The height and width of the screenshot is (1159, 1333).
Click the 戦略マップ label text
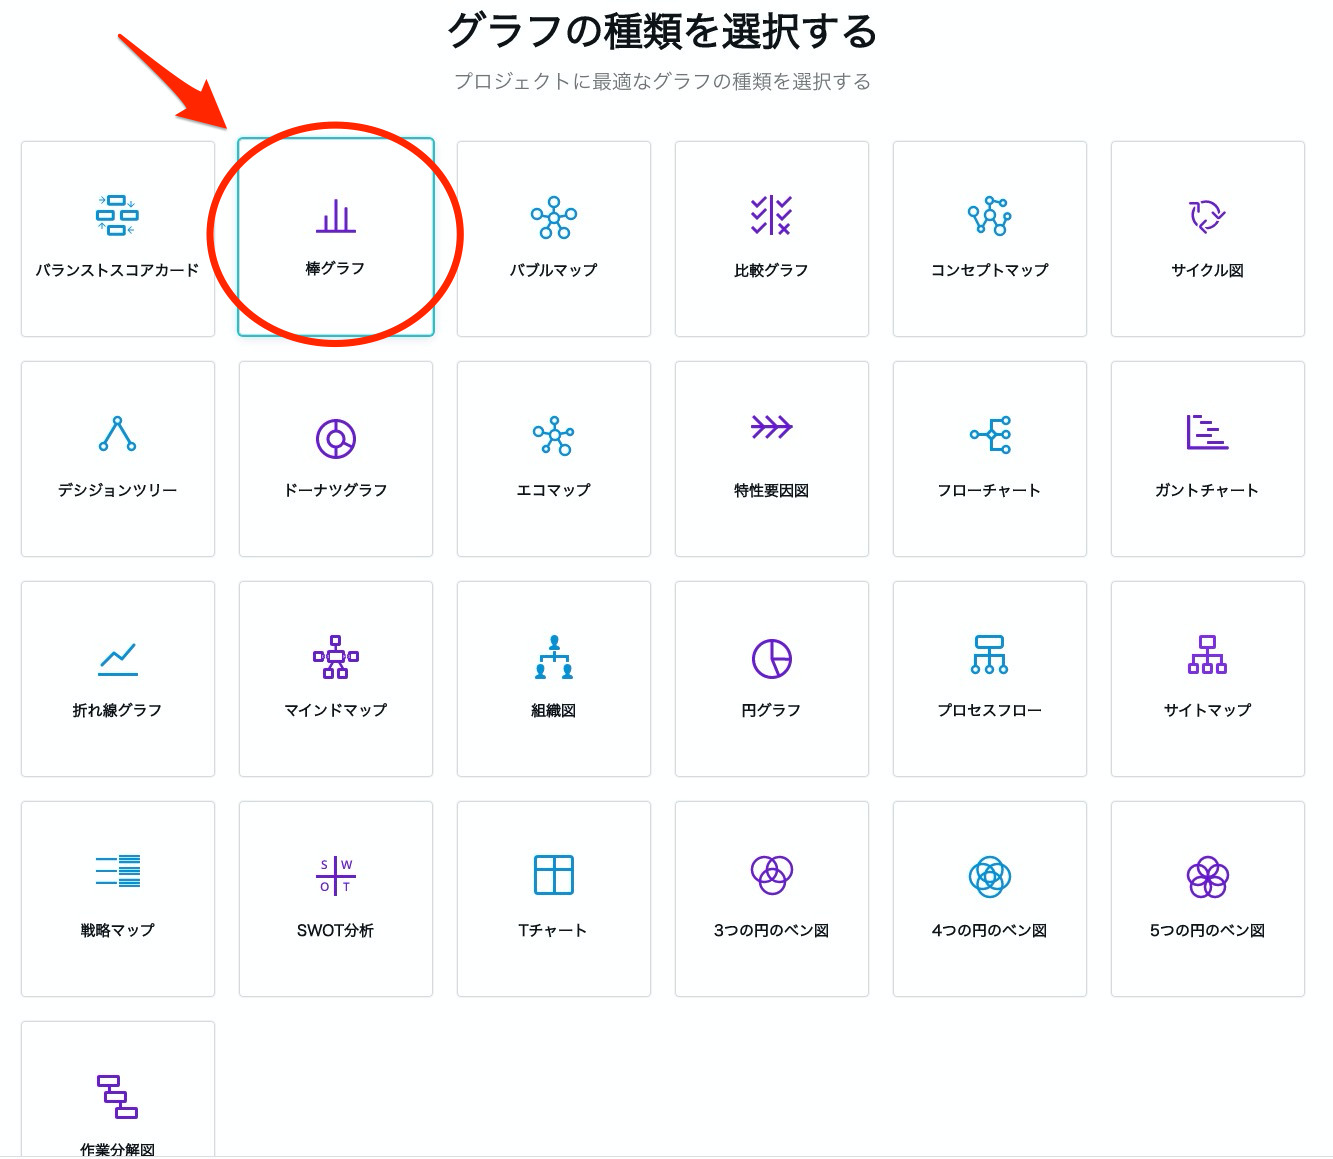(117, 930)
